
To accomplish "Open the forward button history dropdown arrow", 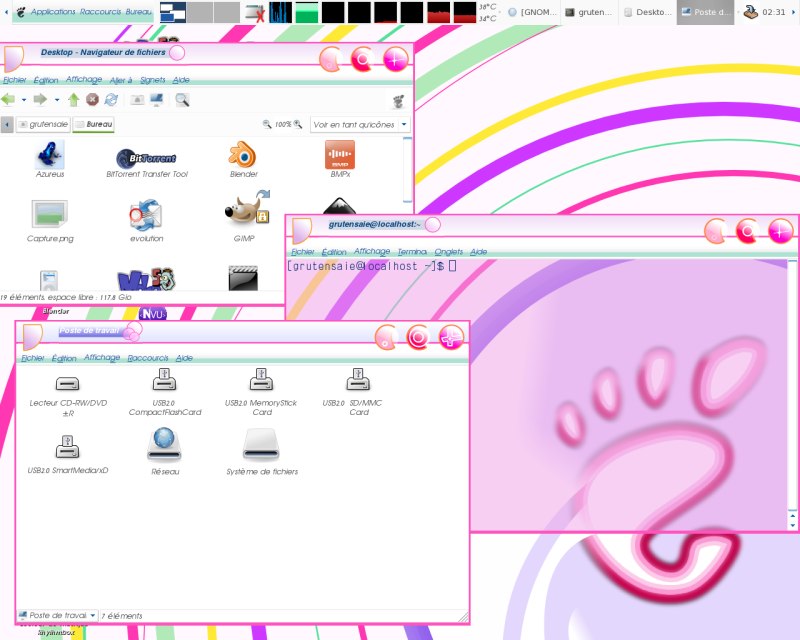I will click(57, 100).
